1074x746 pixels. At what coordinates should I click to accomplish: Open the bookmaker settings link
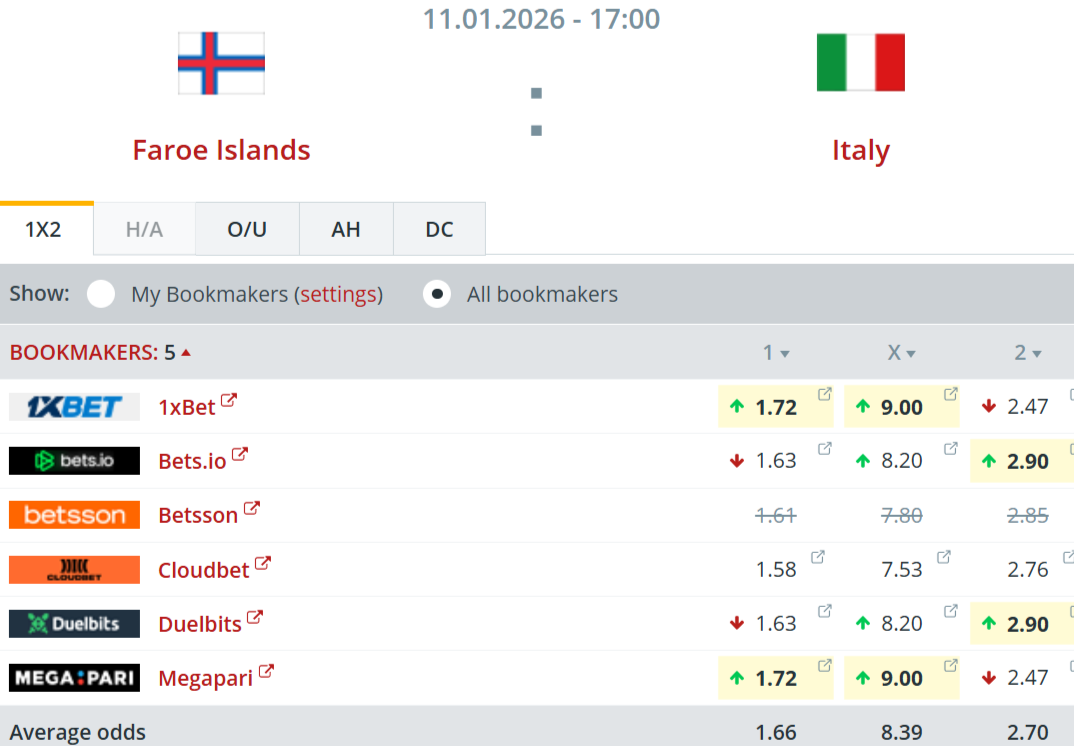click(339, 295)
